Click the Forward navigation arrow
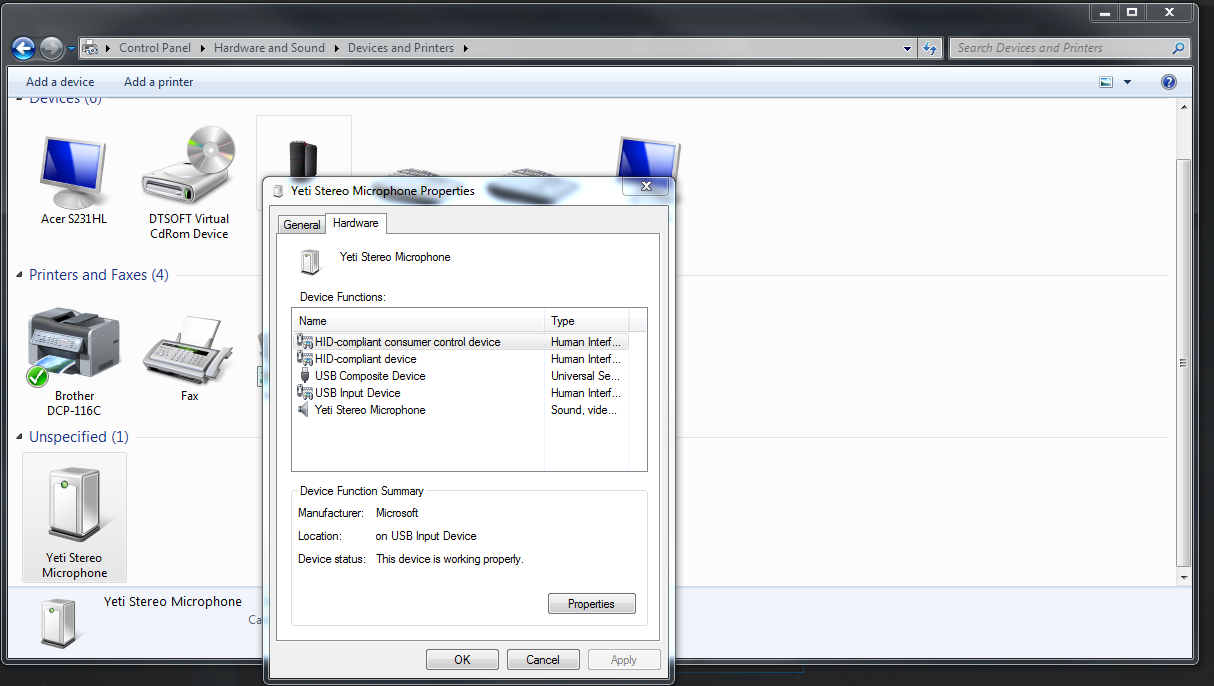Screen dimensions: 1214x686 tap(52, 48)
